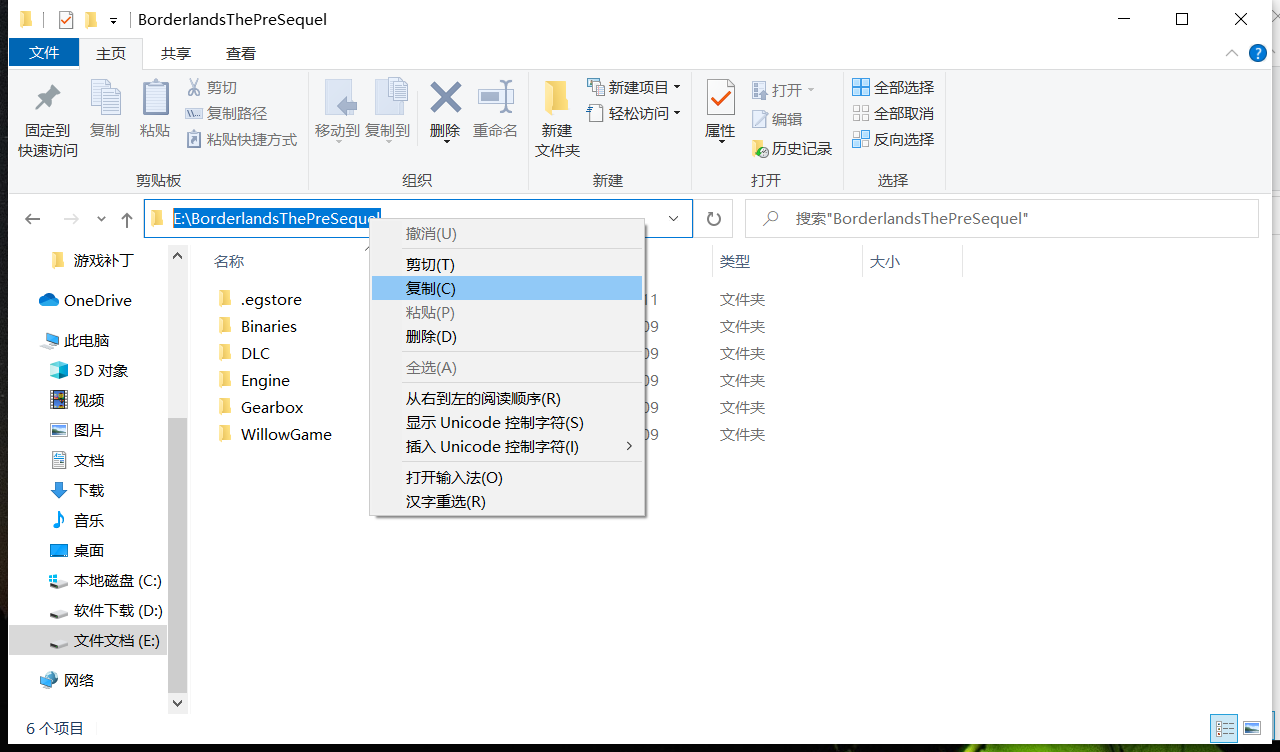The image size is (1280, 752).
Task: Select Network (网络) in navigation pane
Action: coord(68,680)
